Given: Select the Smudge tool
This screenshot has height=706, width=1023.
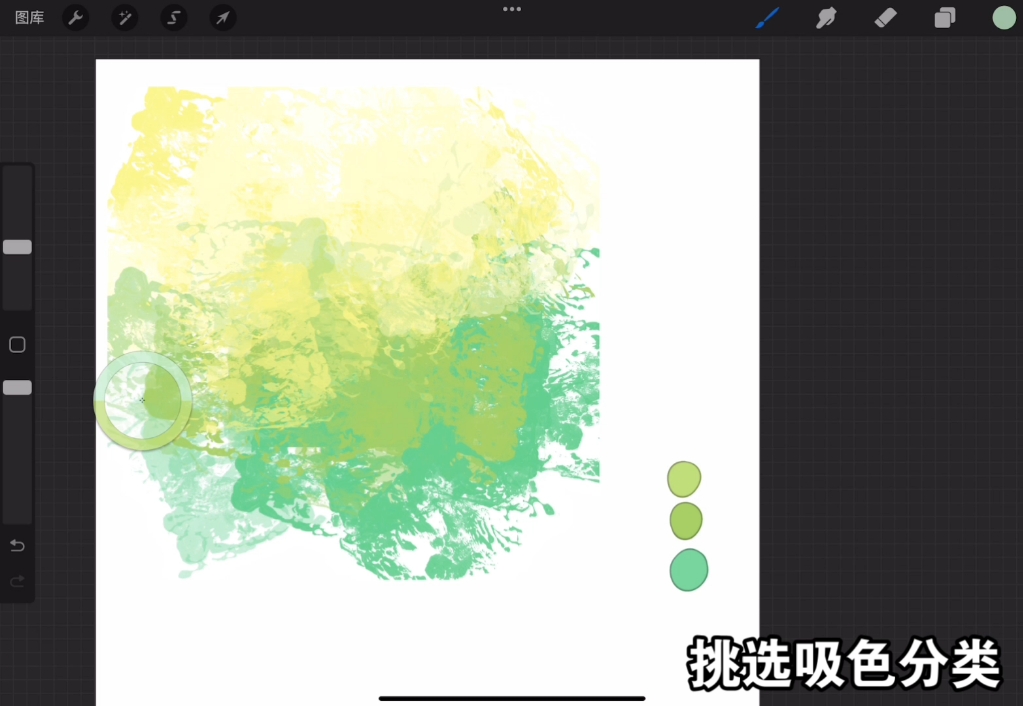Looking at the screenshot, I should point(826,18).
